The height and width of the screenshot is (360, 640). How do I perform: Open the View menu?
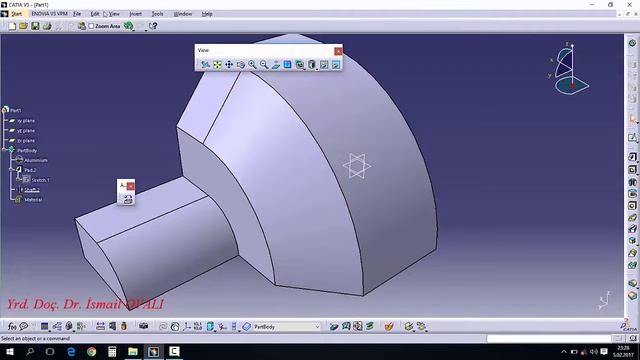(114, 14)
